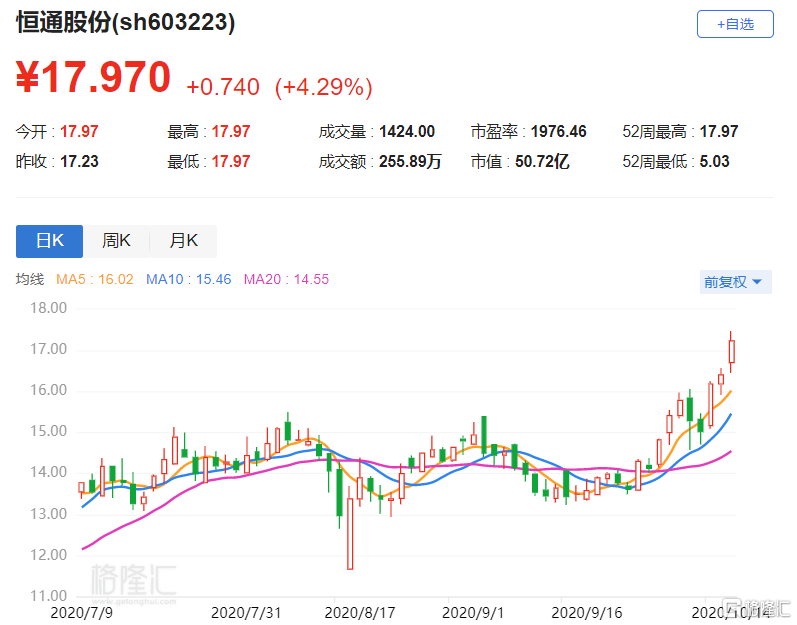Image resolution: width=797 pixels, height=625 pixels.
Task: Click the MA5 : 16.02 indicator label
Action: coord(95,279)
